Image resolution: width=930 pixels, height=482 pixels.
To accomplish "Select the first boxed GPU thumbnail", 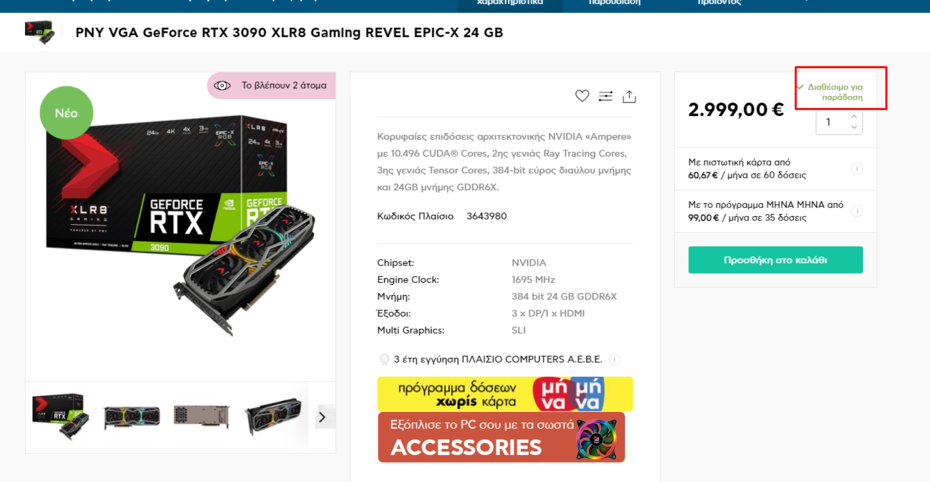I will click(x=61, y=416).
